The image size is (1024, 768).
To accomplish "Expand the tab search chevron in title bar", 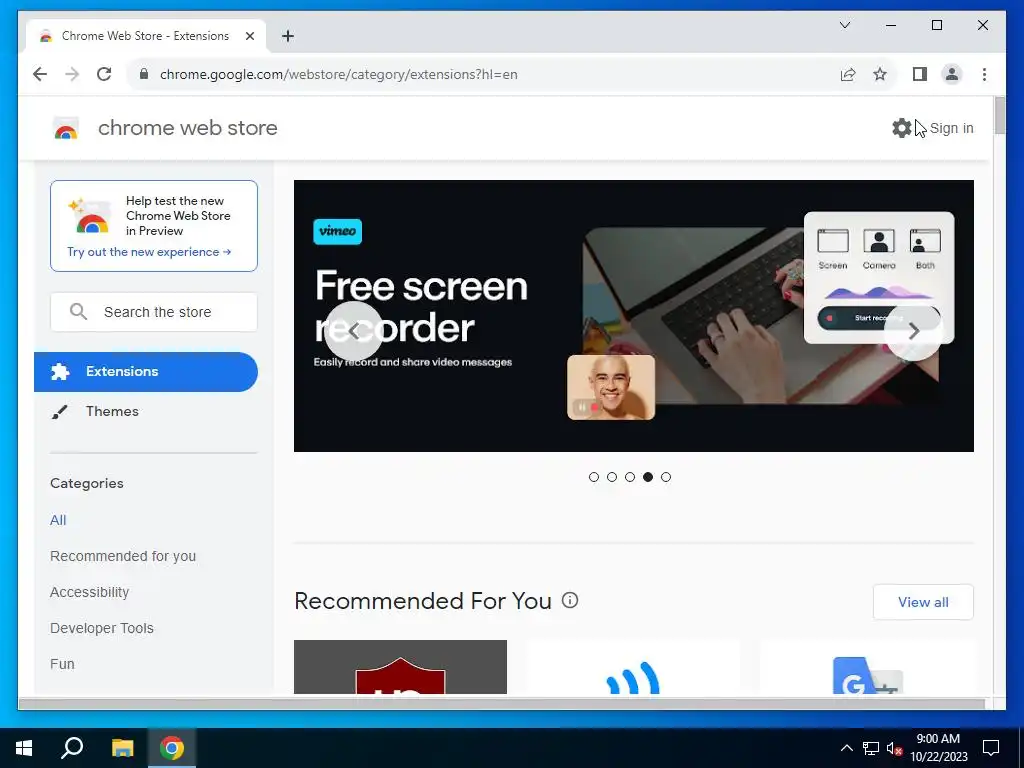I will click(844, 25).
